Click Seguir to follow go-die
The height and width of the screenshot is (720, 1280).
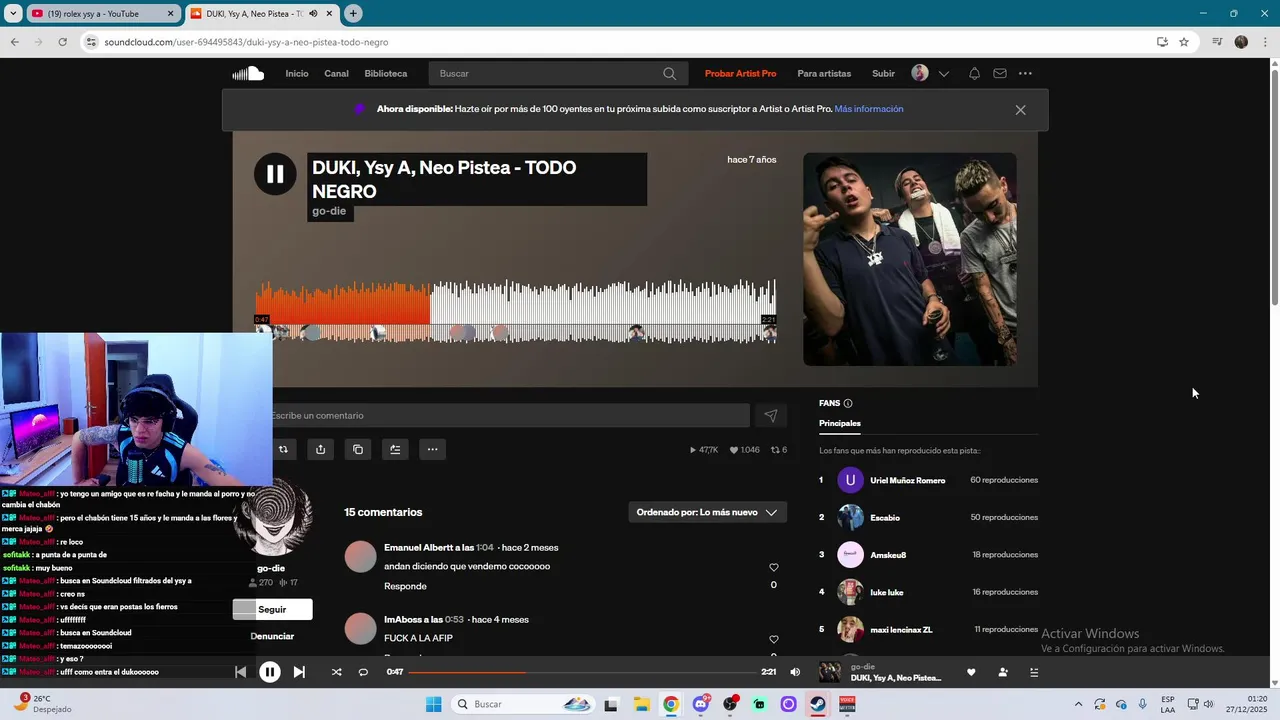[272, 609]
